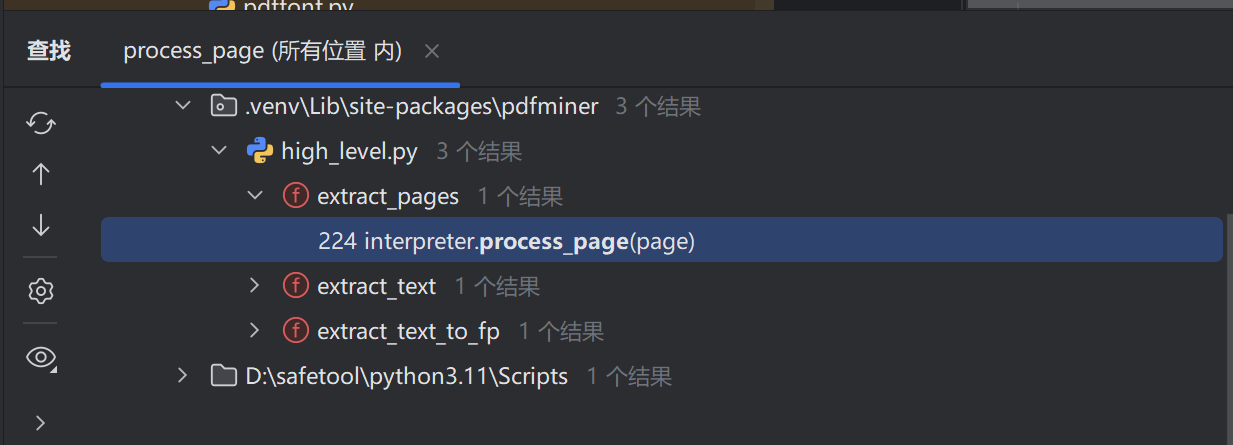Expand the extract_text_to_fp function node

[255, 330]
